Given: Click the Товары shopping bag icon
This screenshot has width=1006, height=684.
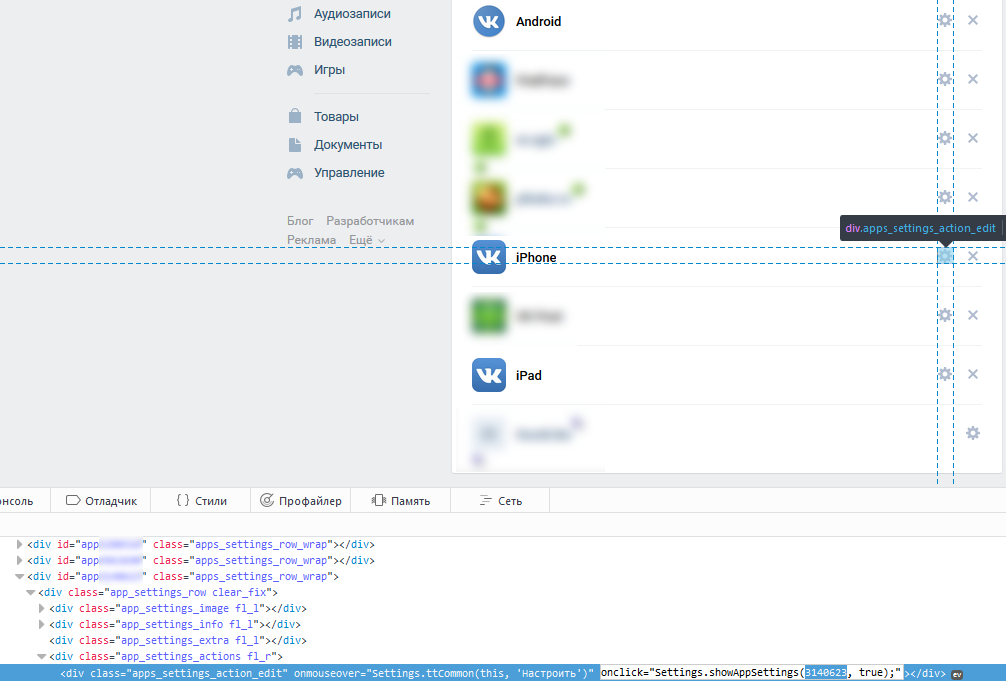Looking at the screenshot, I should click(294, 116).
